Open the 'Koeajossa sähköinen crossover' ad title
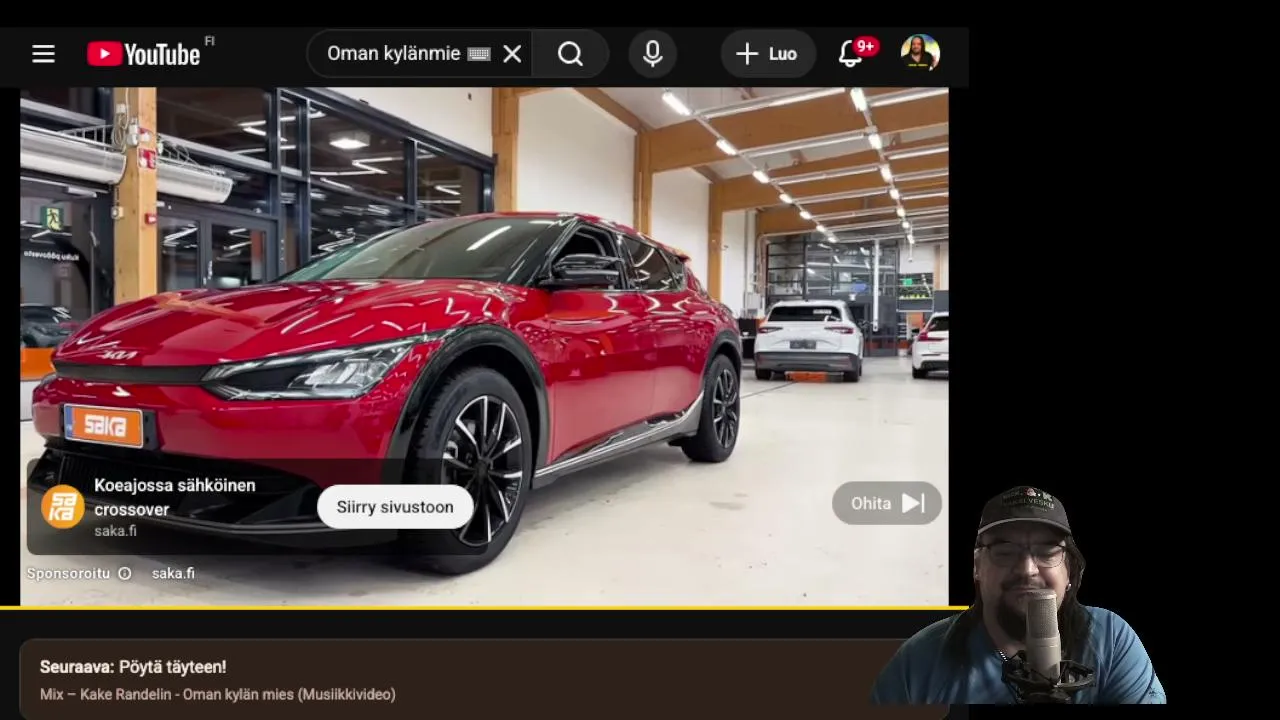The height and width of the screenshot is (720, 1280). coord(175,497)
